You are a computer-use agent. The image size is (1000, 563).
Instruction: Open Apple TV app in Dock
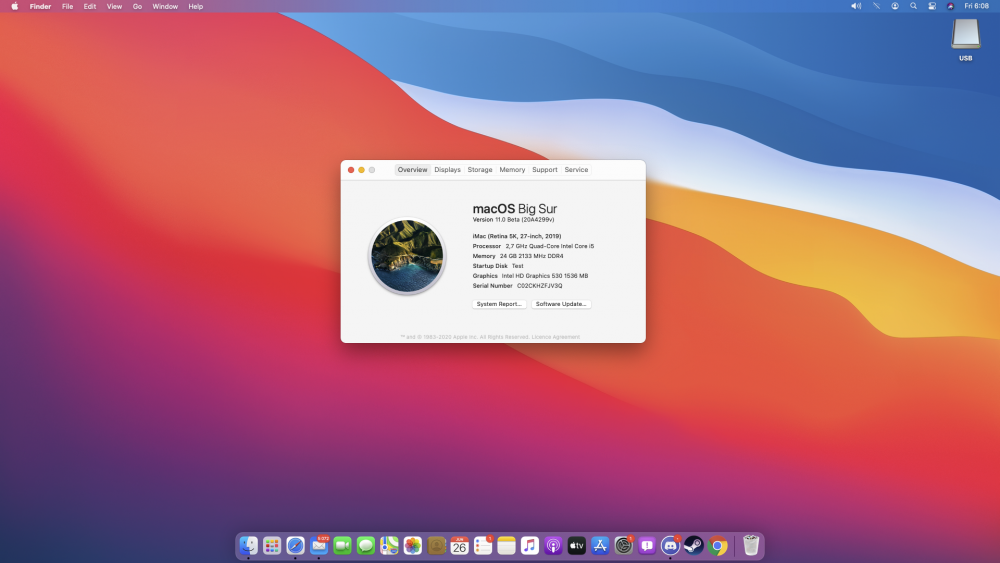coord(577,546)
